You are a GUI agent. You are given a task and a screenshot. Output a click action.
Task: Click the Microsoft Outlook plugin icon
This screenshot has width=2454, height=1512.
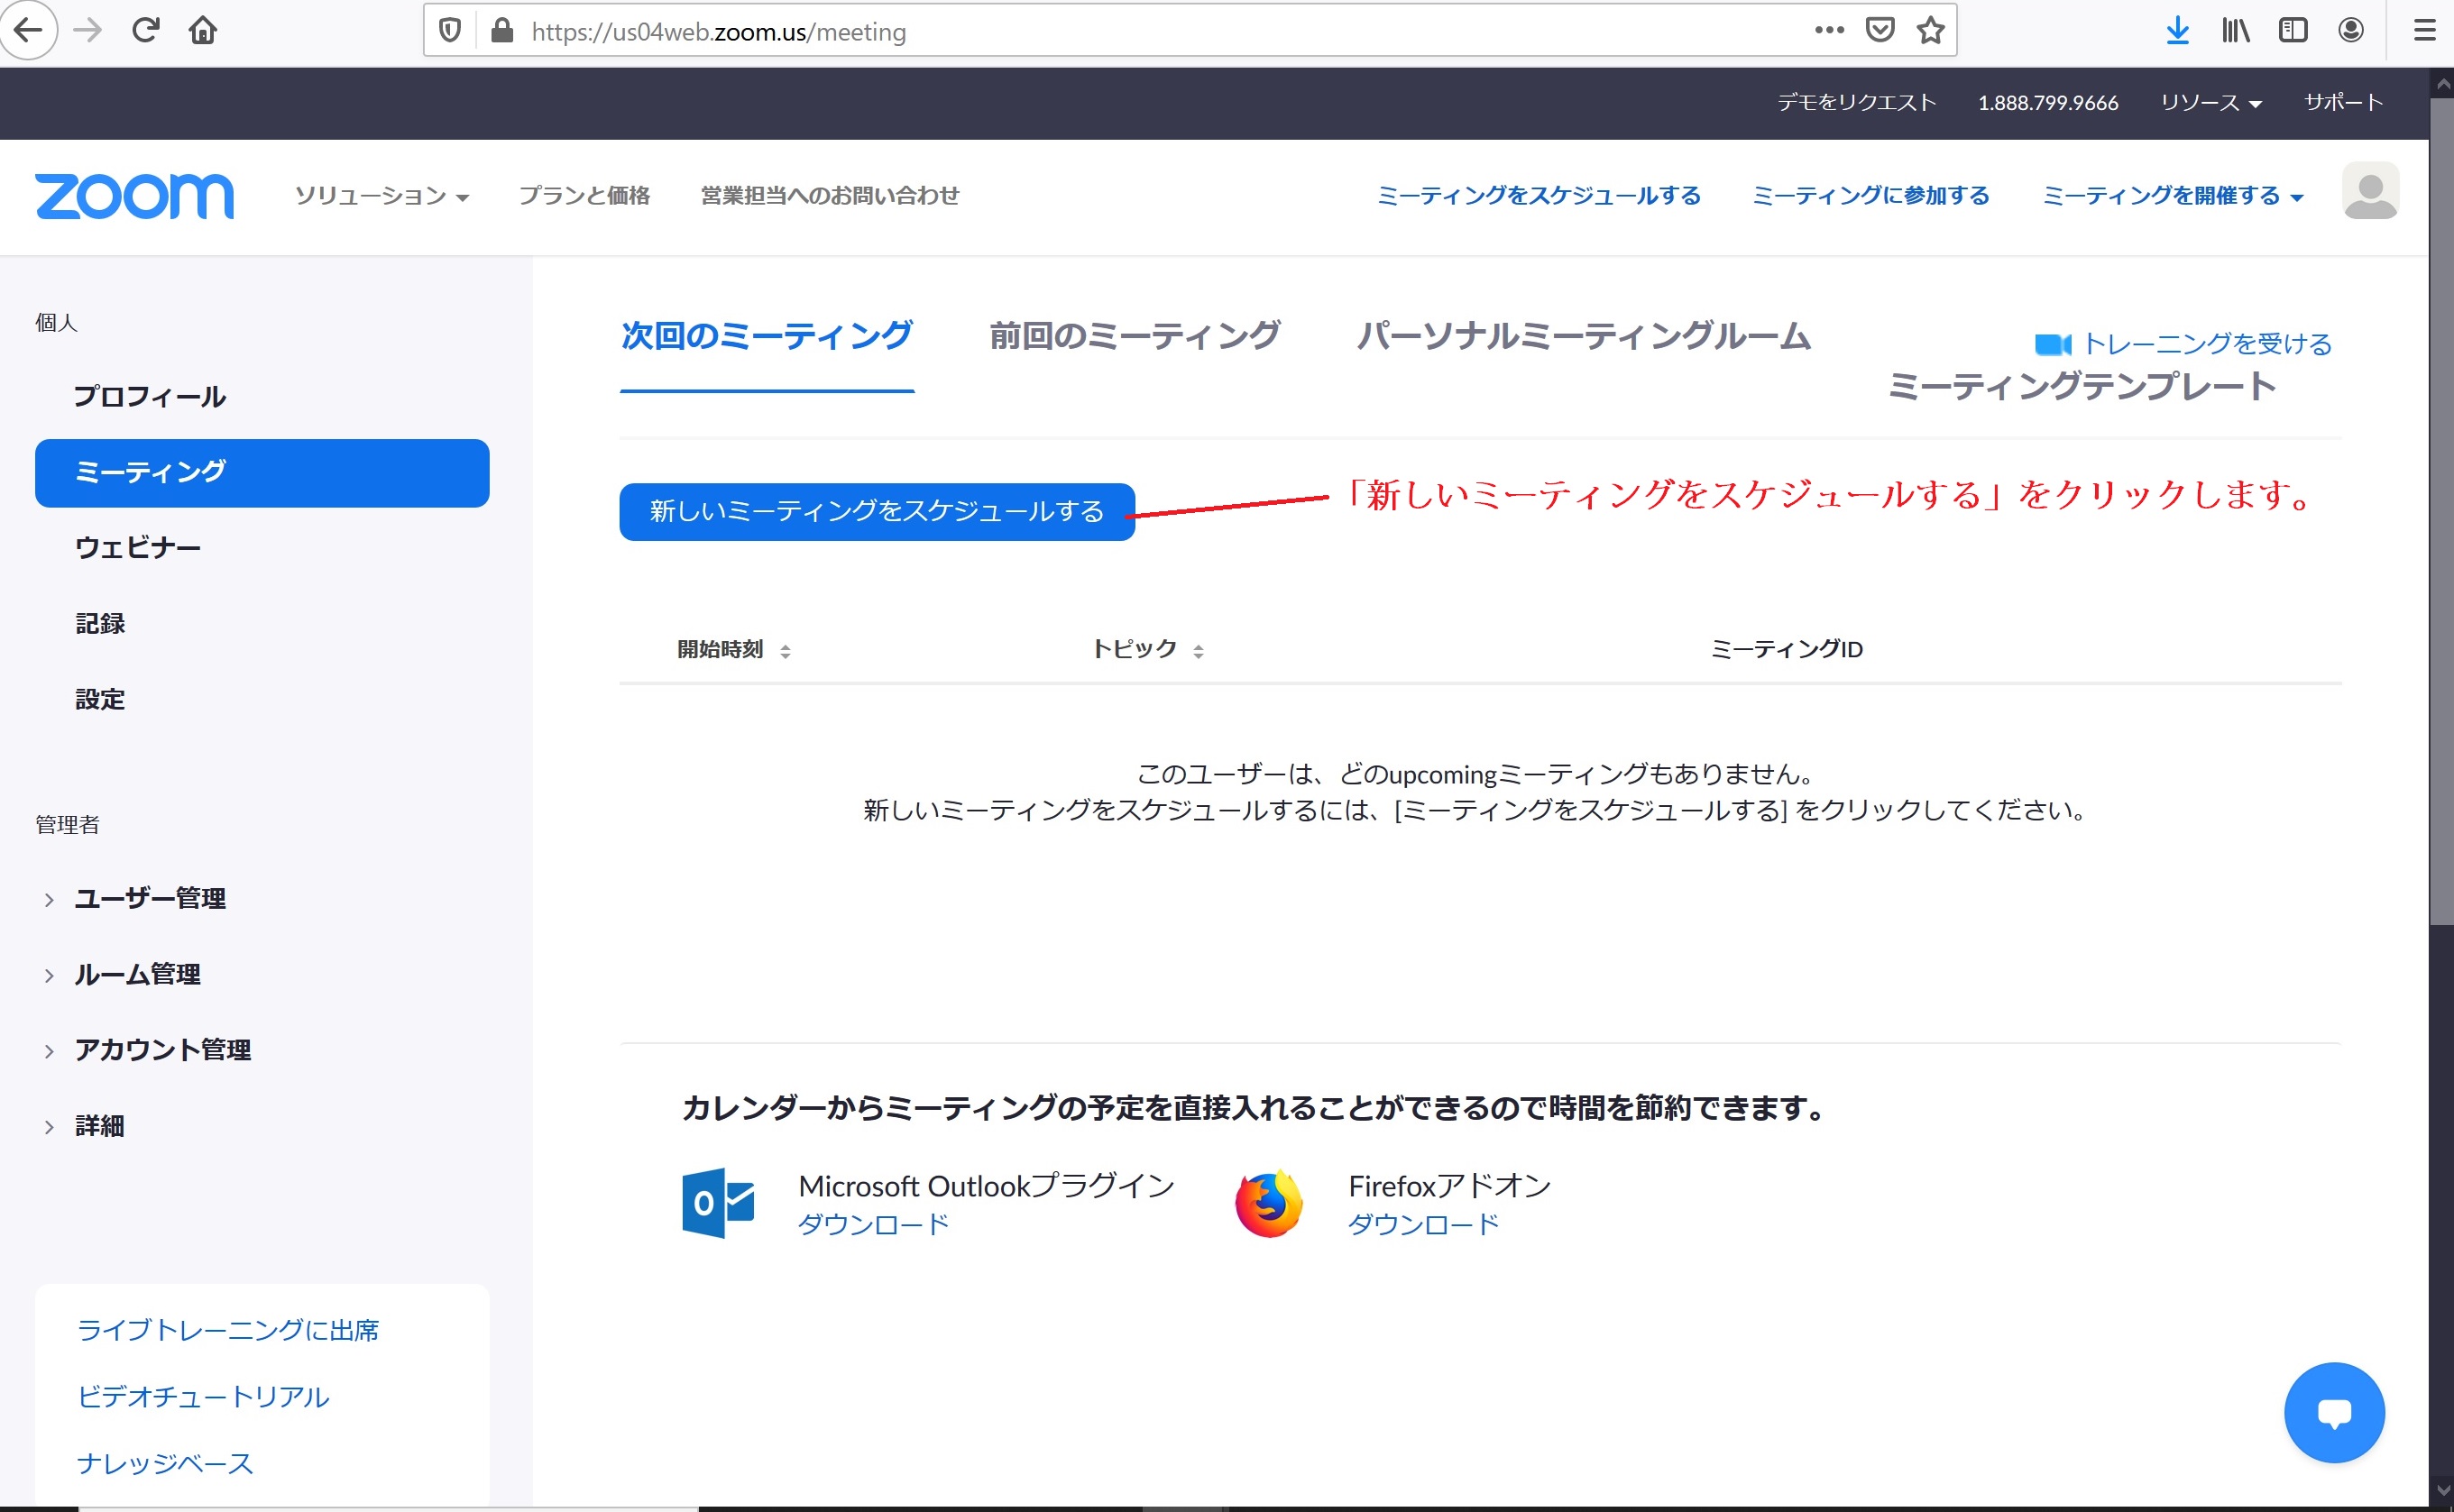pyautogui.click(x=718, y=1203)
